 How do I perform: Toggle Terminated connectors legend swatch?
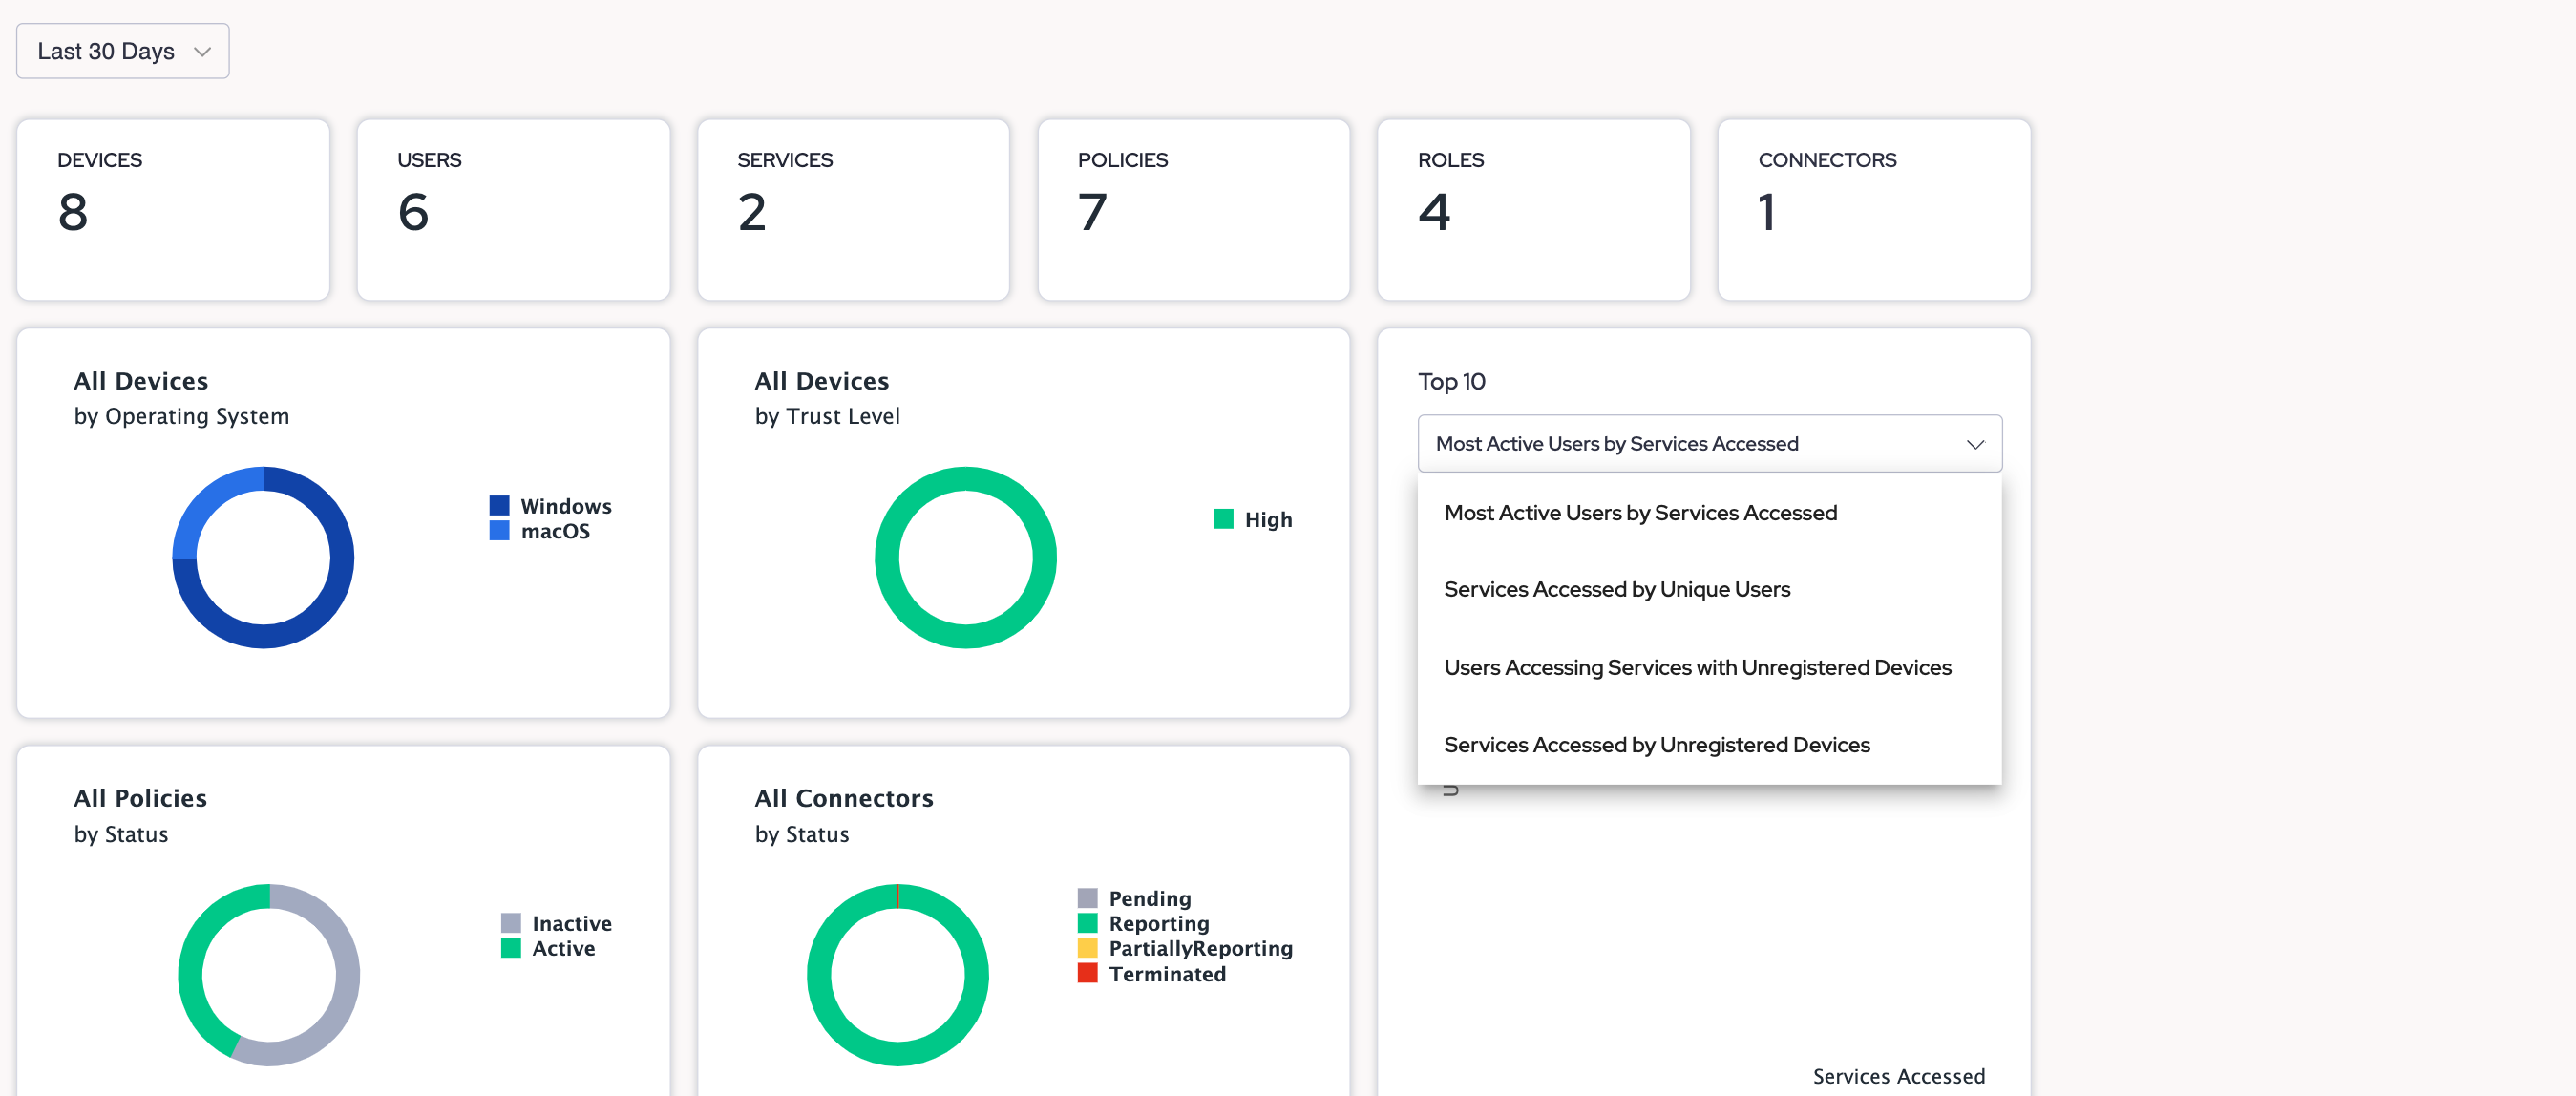pyautogui.click(x=1087, y=974)
